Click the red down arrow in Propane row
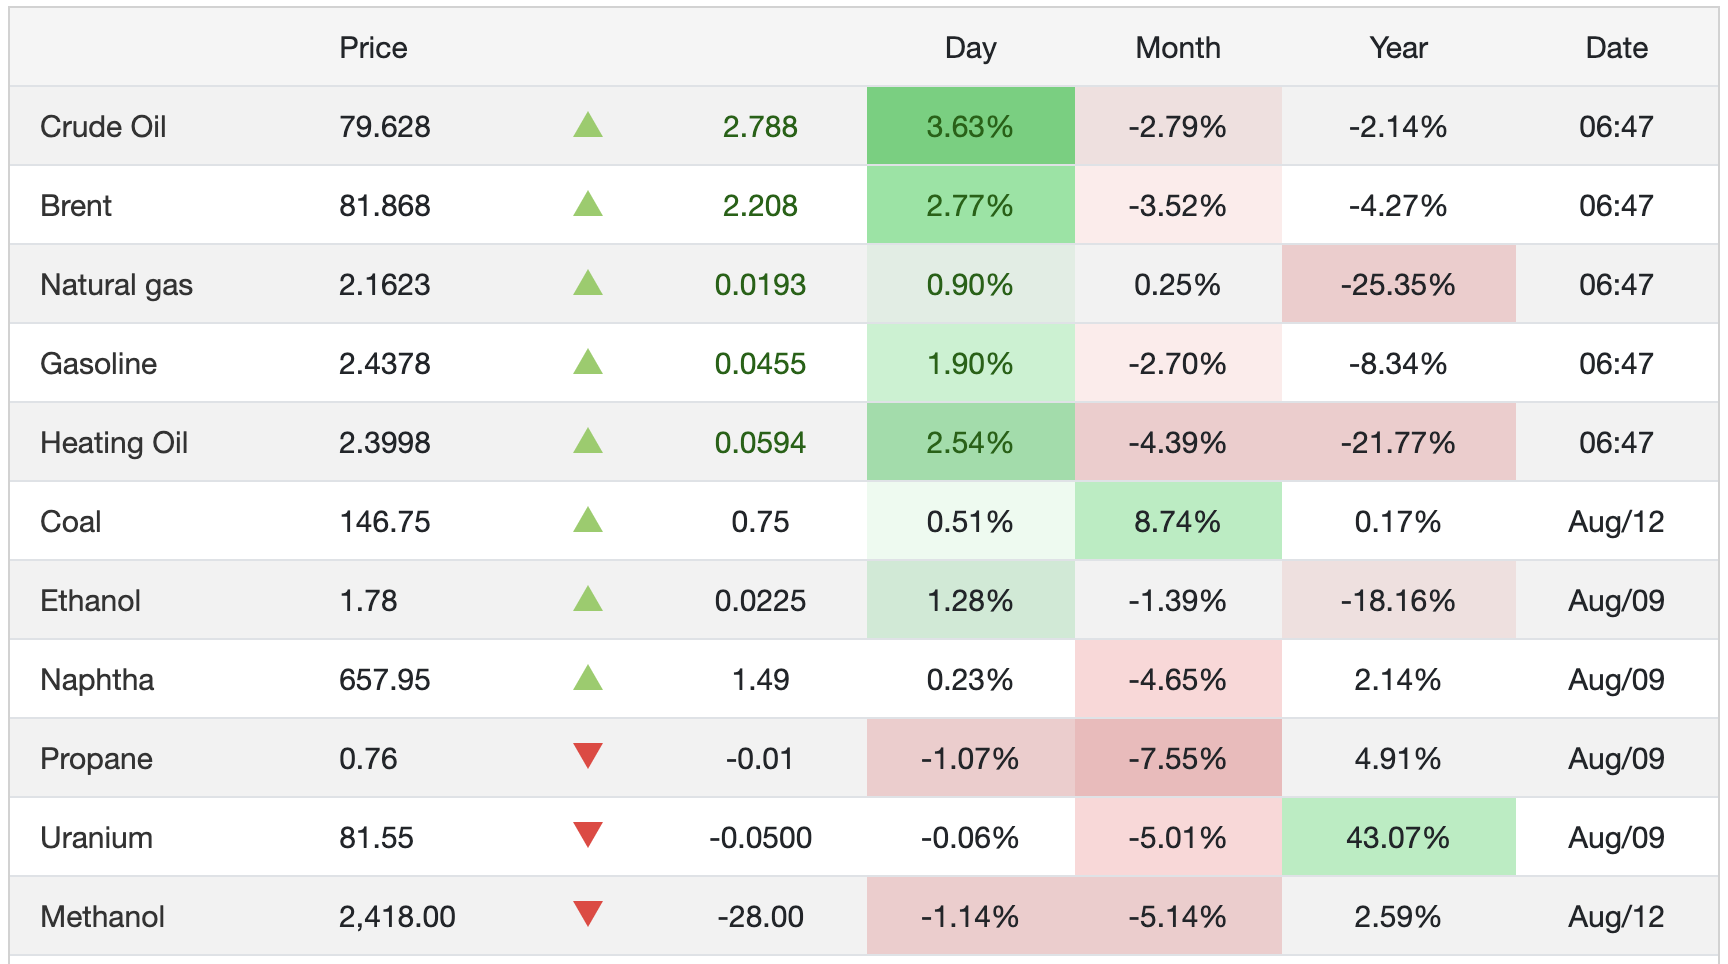Image resolution: width=1728 pixels, height=964 pixels. (x=588, y=756)
